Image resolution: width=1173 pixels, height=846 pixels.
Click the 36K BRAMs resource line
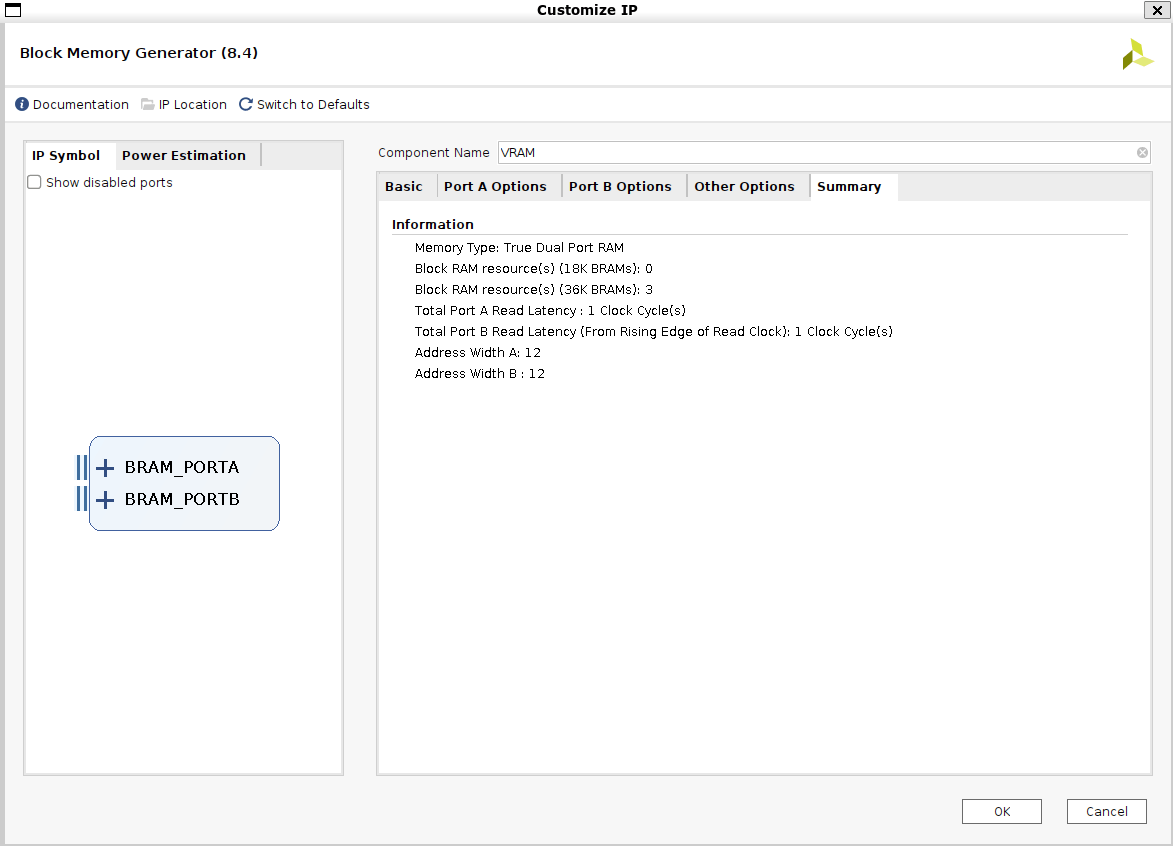pos(533,289)
